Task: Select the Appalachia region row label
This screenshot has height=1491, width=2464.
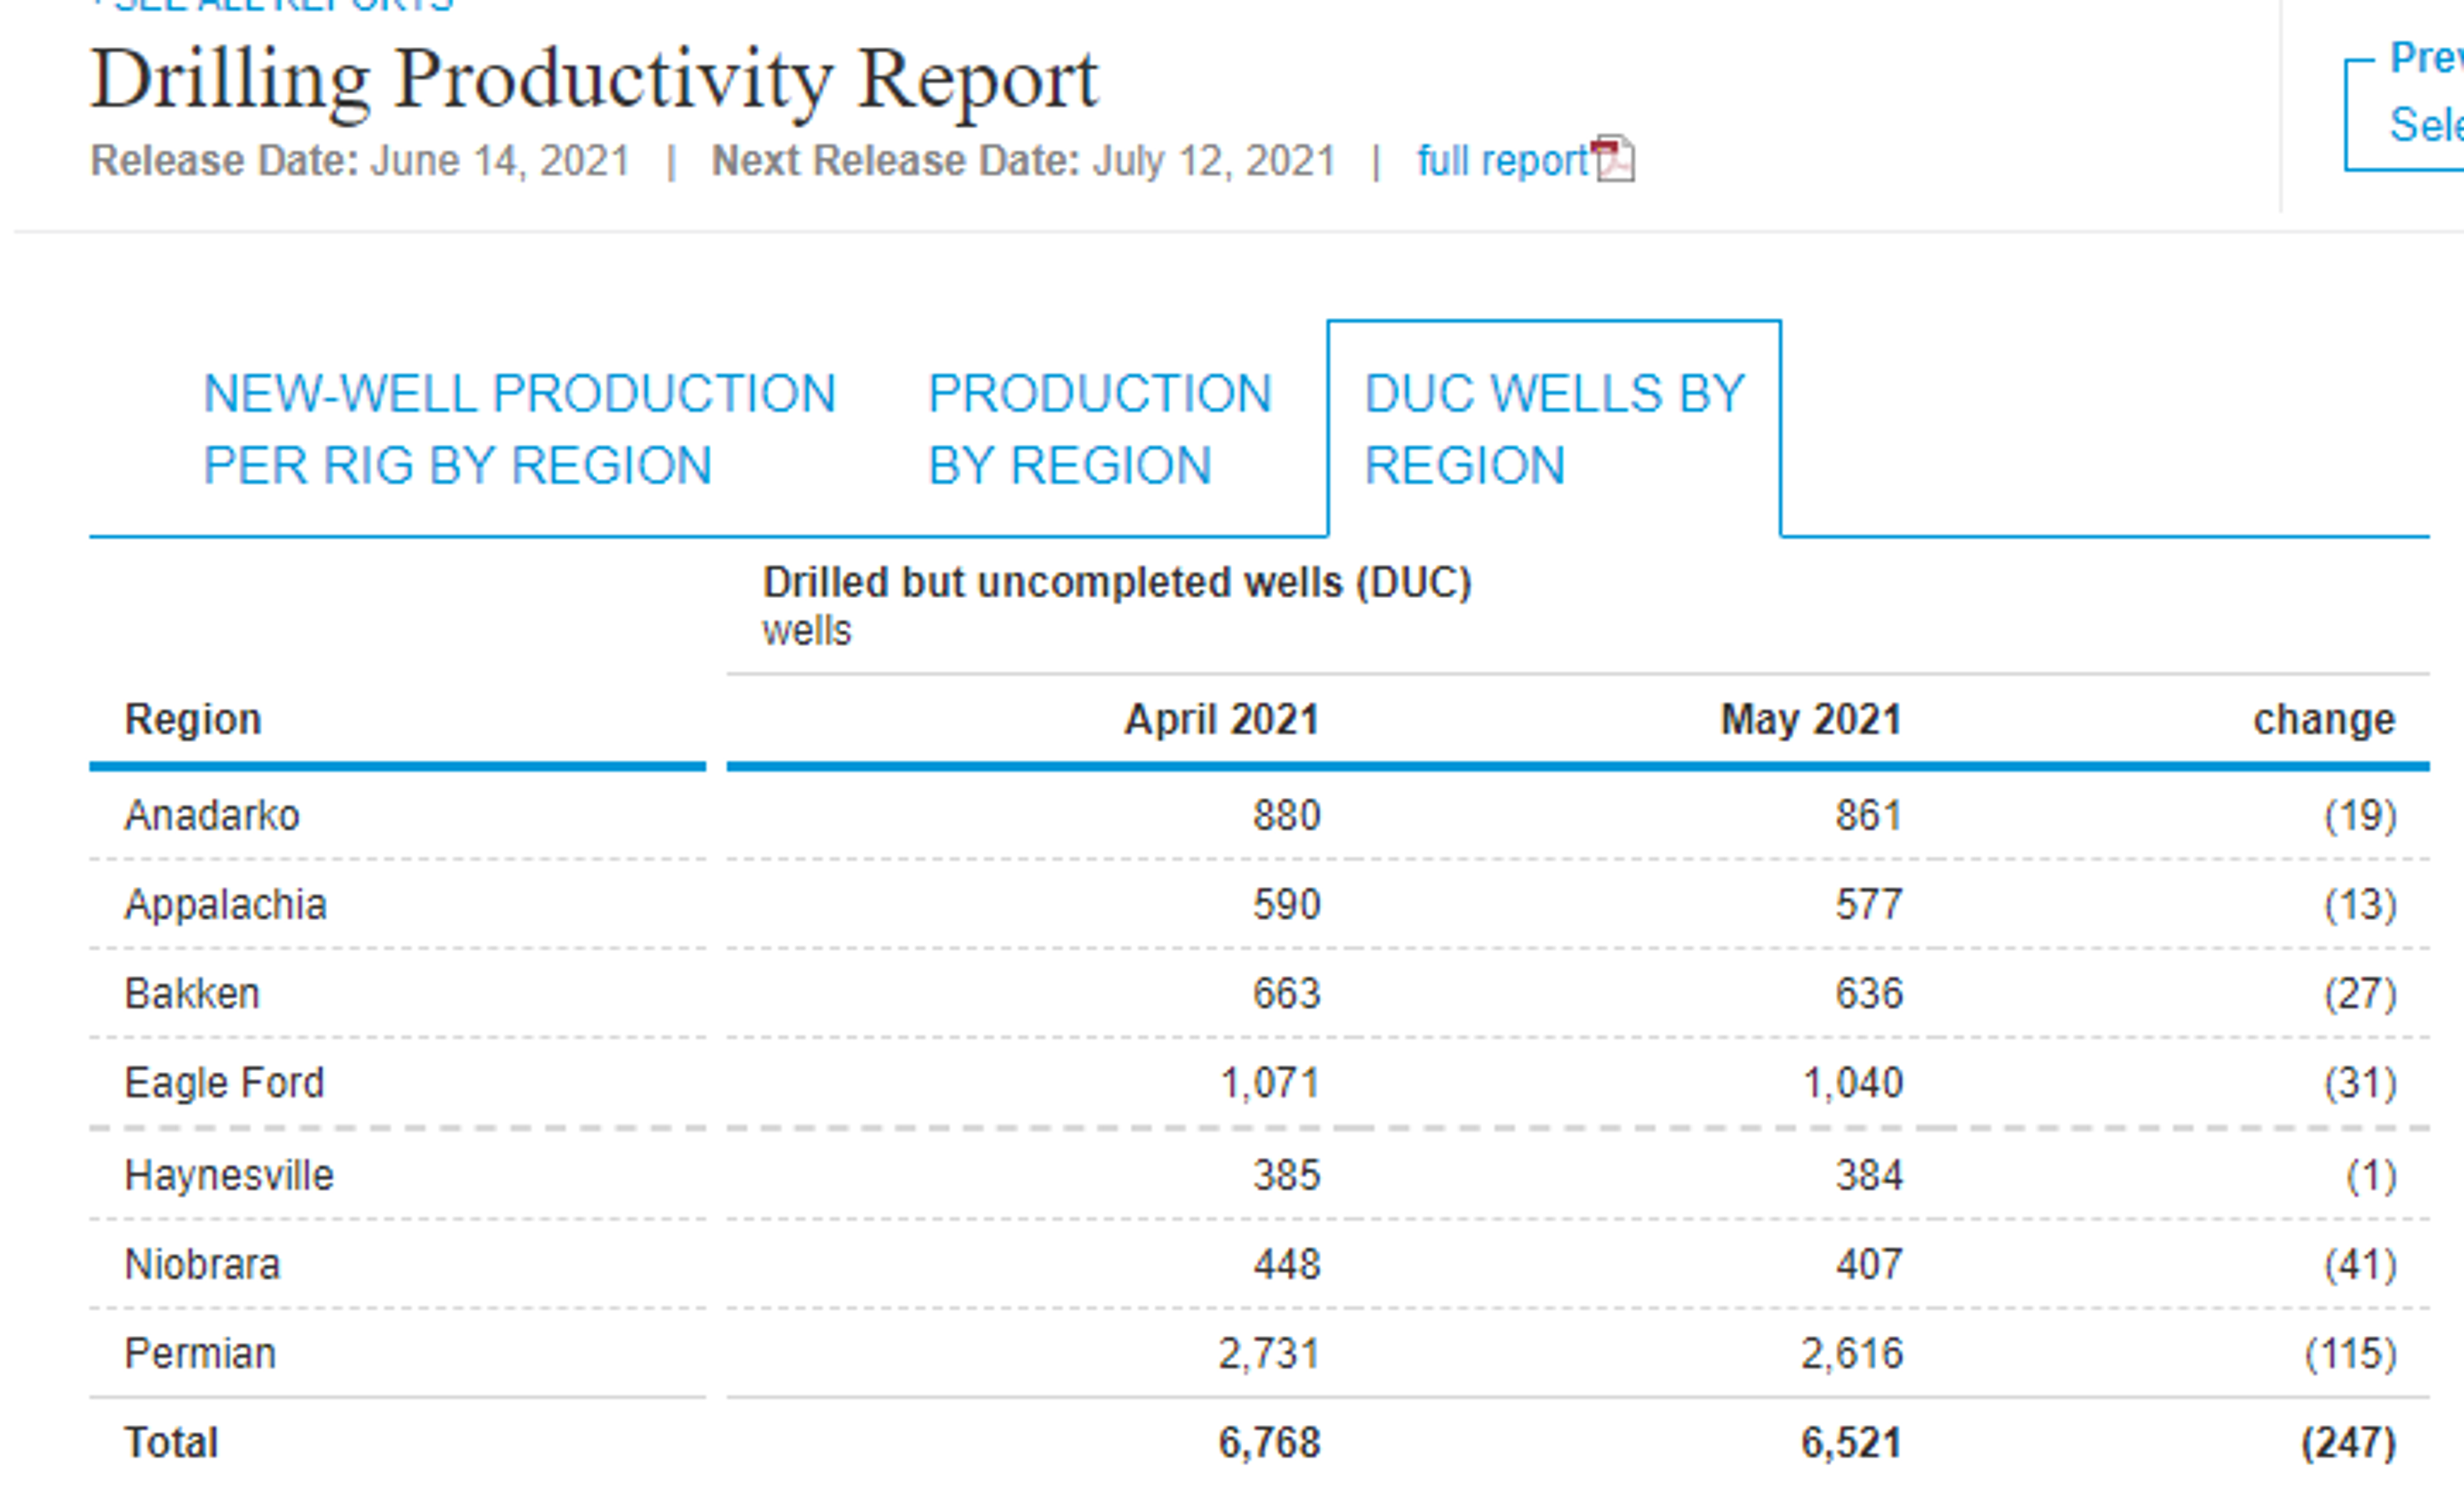Action: coord(226,904)
